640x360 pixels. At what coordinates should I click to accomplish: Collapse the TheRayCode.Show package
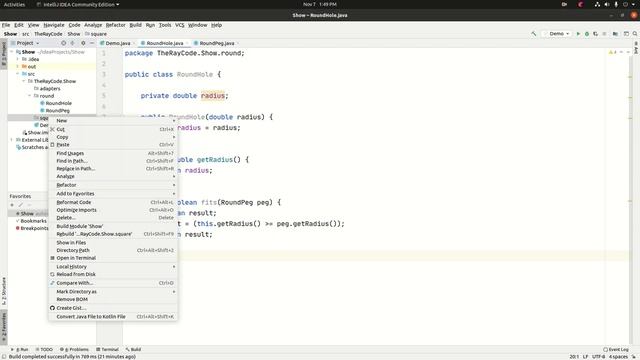(24, 81)
